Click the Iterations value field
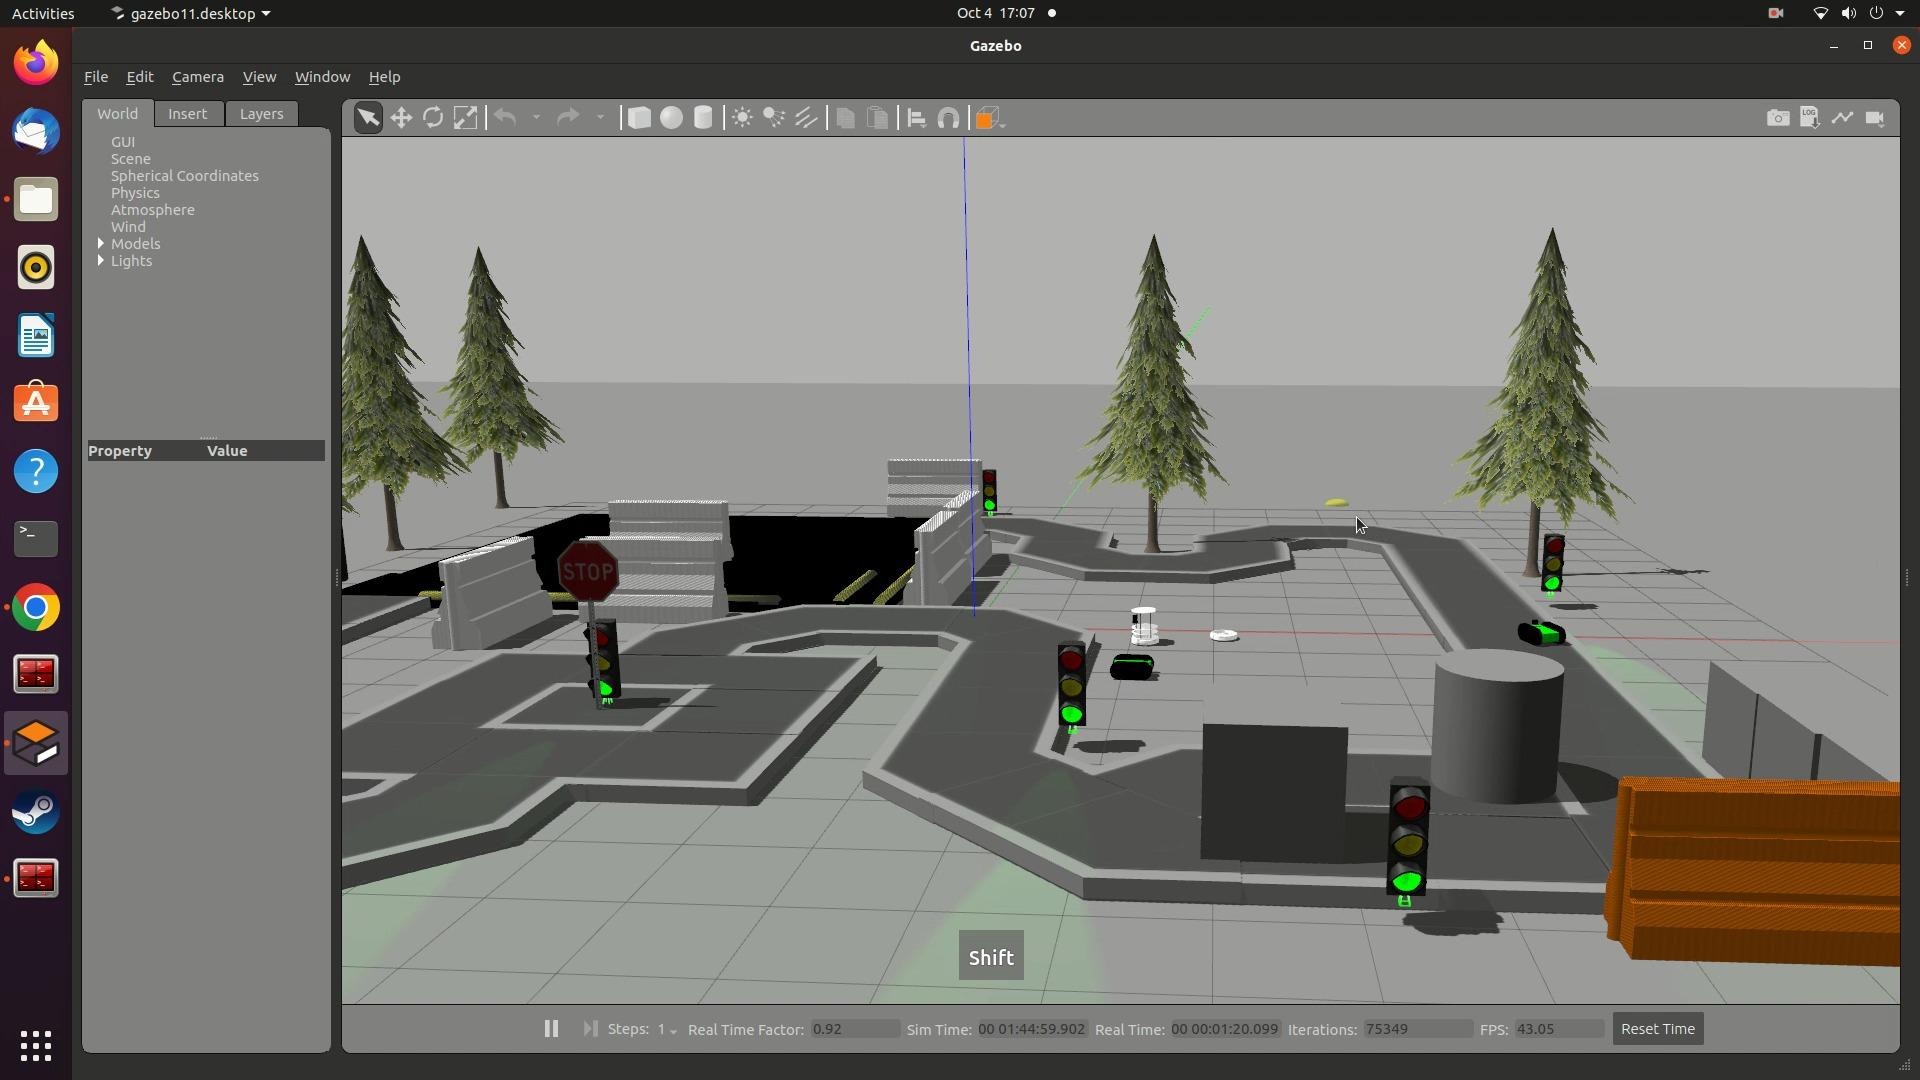Viewport: 1920px width, 1080px height. click(1417, 1029)
